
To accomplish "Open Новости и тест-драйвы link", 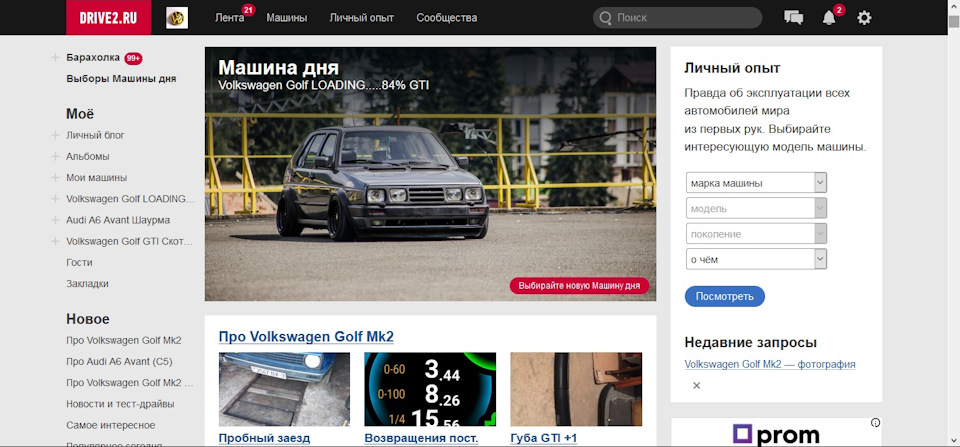I will tap(120, 404).
